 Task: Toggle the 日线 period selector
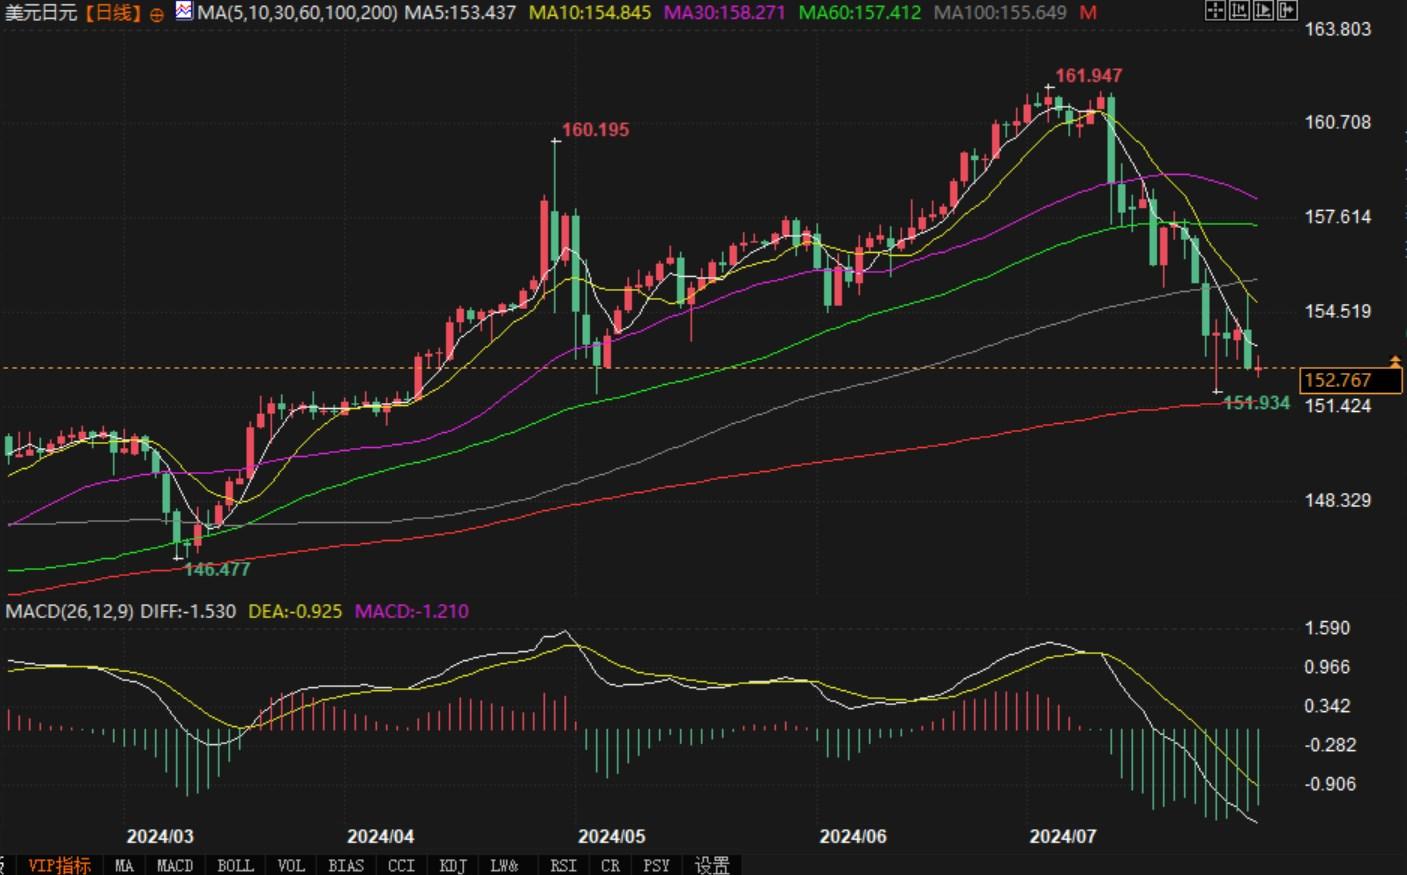click(x=112, y=13)
